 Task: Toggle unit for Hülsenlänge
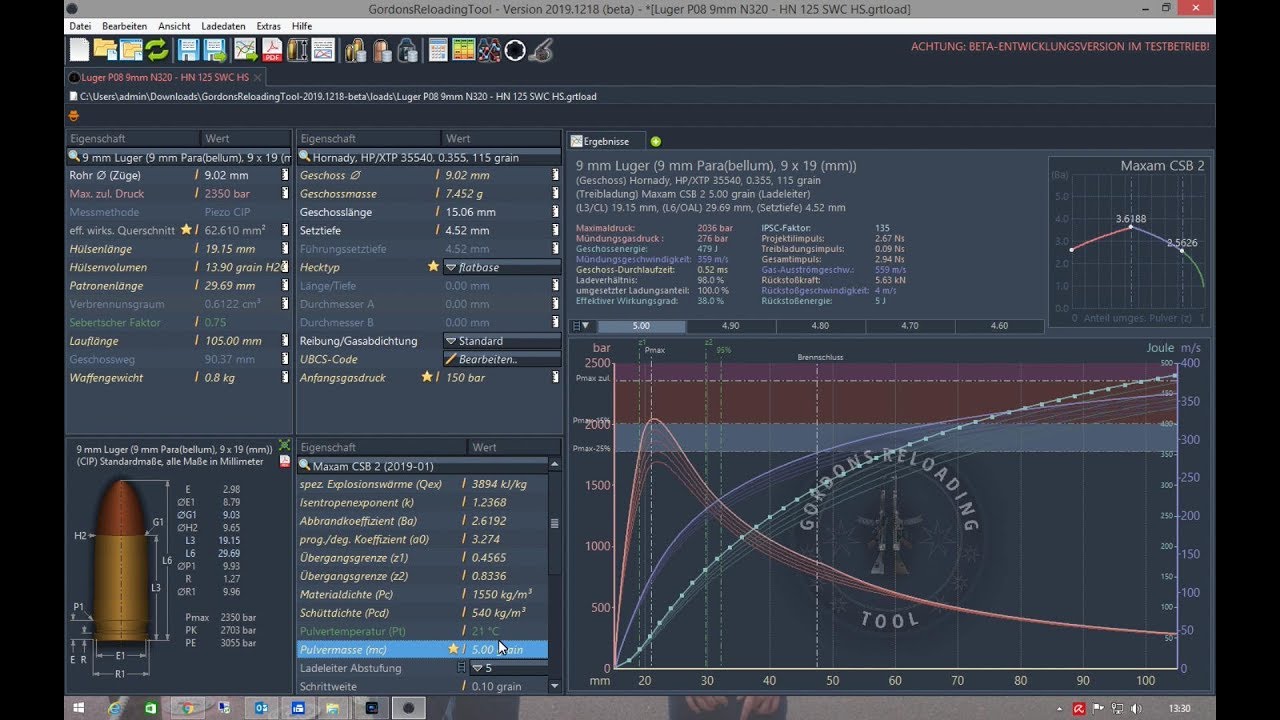pos(285,249)
